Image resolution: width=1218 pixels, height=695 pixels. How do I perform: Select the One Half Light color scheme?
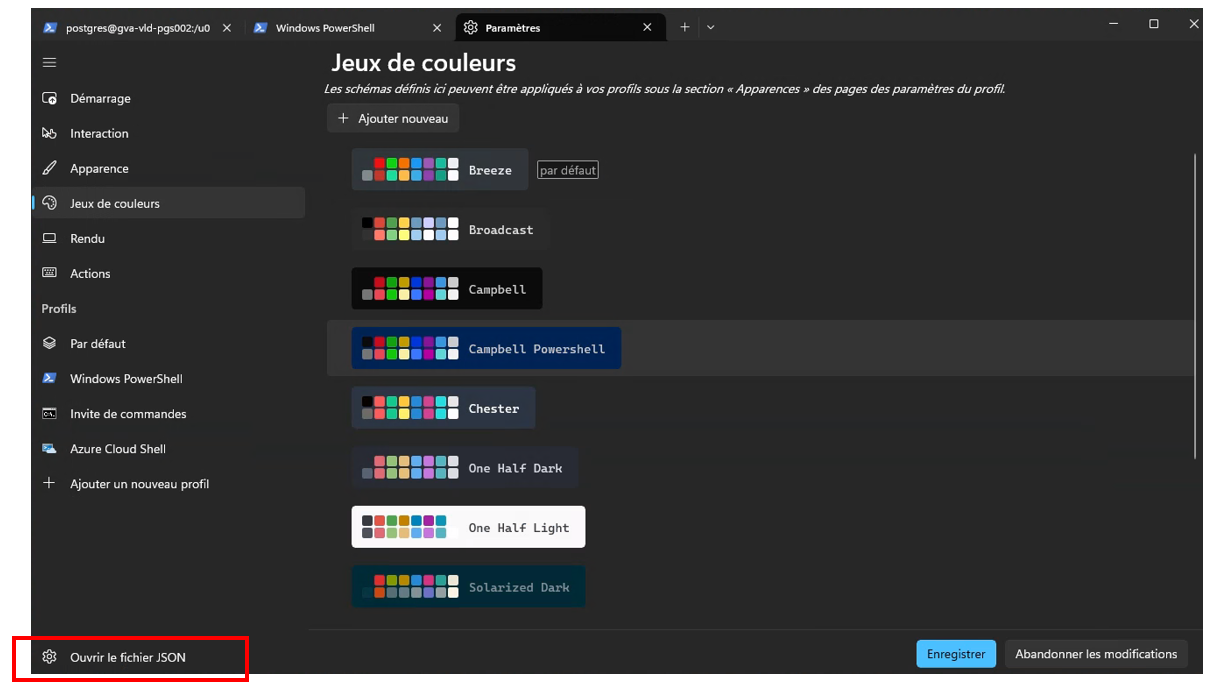pos(468,527)
